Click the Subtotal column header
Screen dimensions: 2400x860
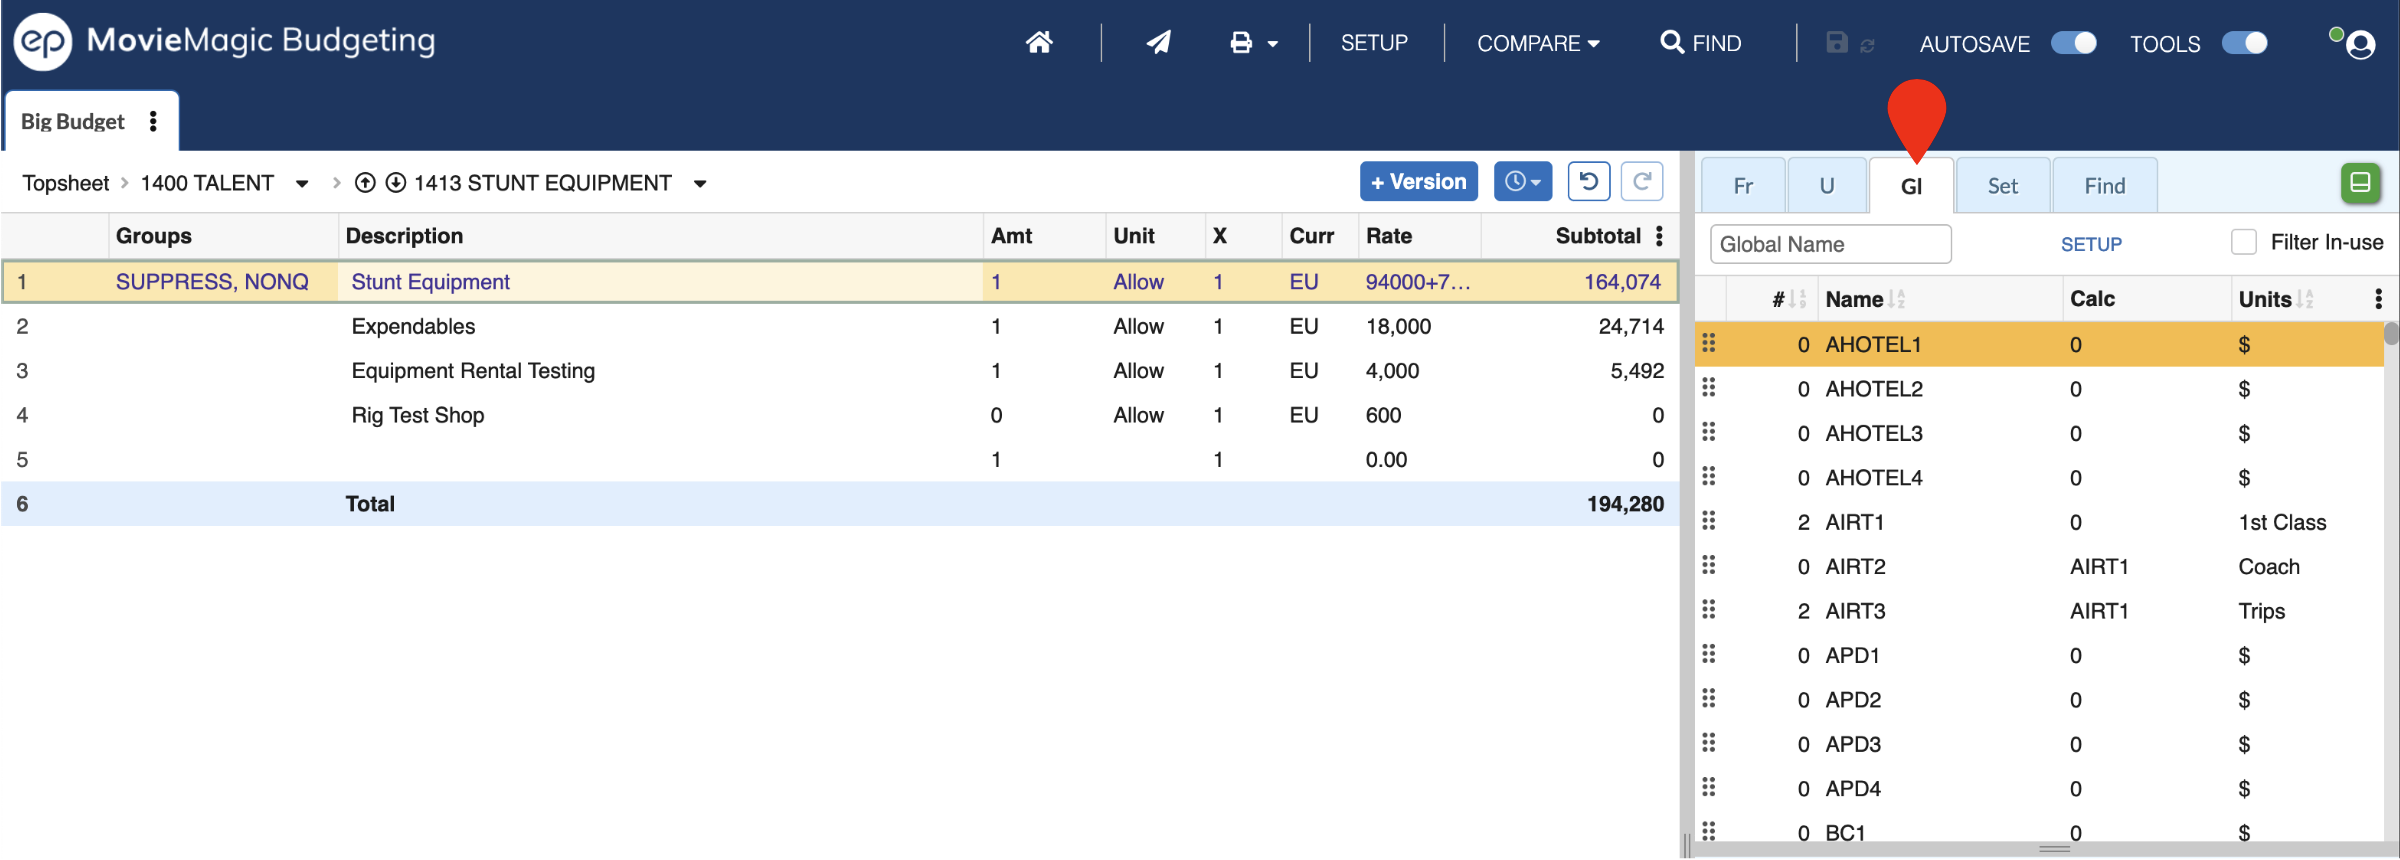[1598, 236]
